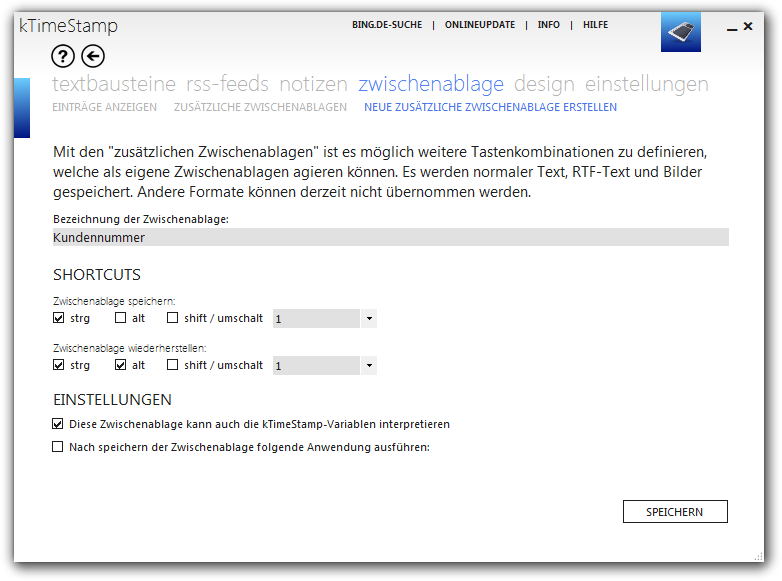
Task: Select NEUE ZUSÄTZLICHE ZWISCHENABLAGE ERSTELLEN sub-tab
Action: click(x=490, y=107)
